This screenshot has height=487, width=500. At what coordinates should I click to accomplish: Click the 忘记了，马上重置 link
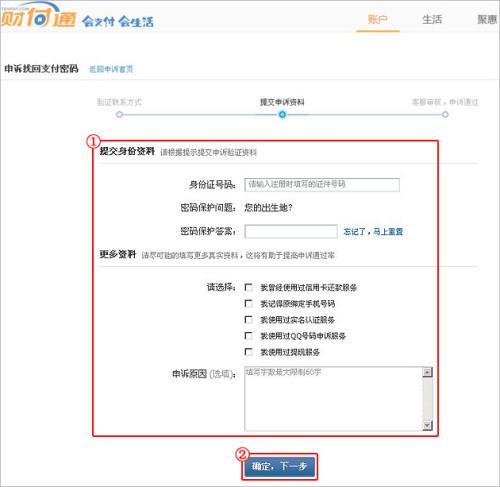click(373, 232)
